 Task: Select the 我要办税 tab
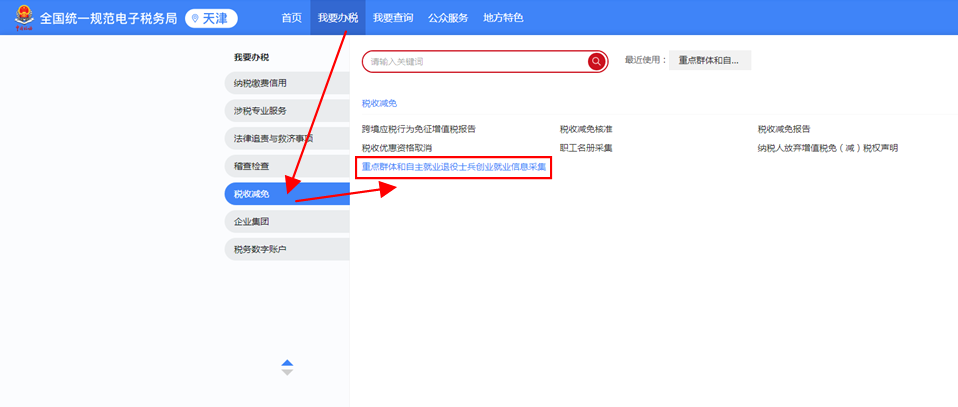pos(338,18)
